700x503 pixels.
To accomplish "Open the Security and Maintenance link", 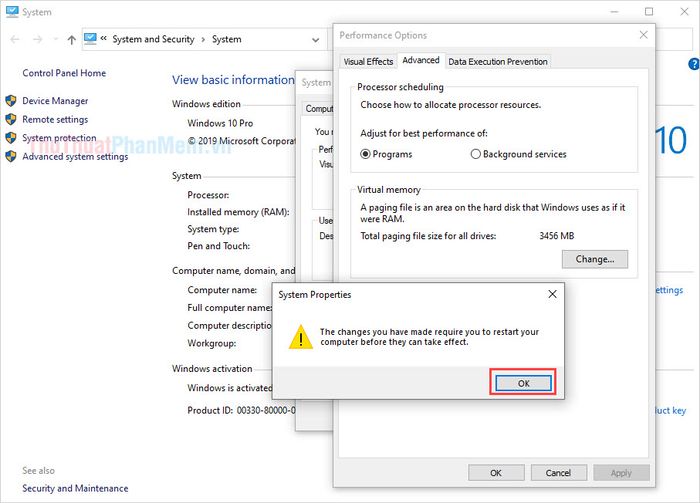I will (75, 488).
